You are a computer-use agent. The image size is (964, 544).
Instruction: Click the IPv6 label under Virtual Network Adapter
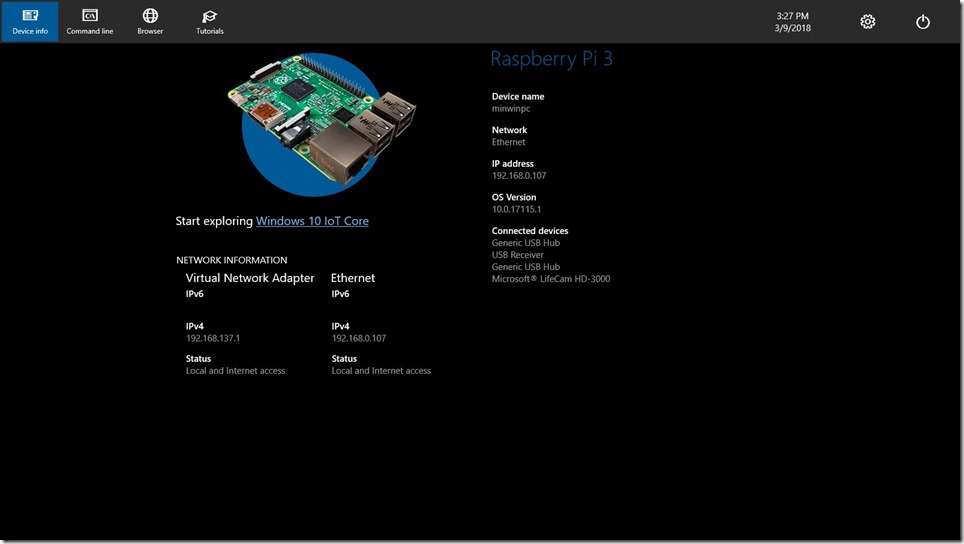pyautogui.click(x=194, y=294)
